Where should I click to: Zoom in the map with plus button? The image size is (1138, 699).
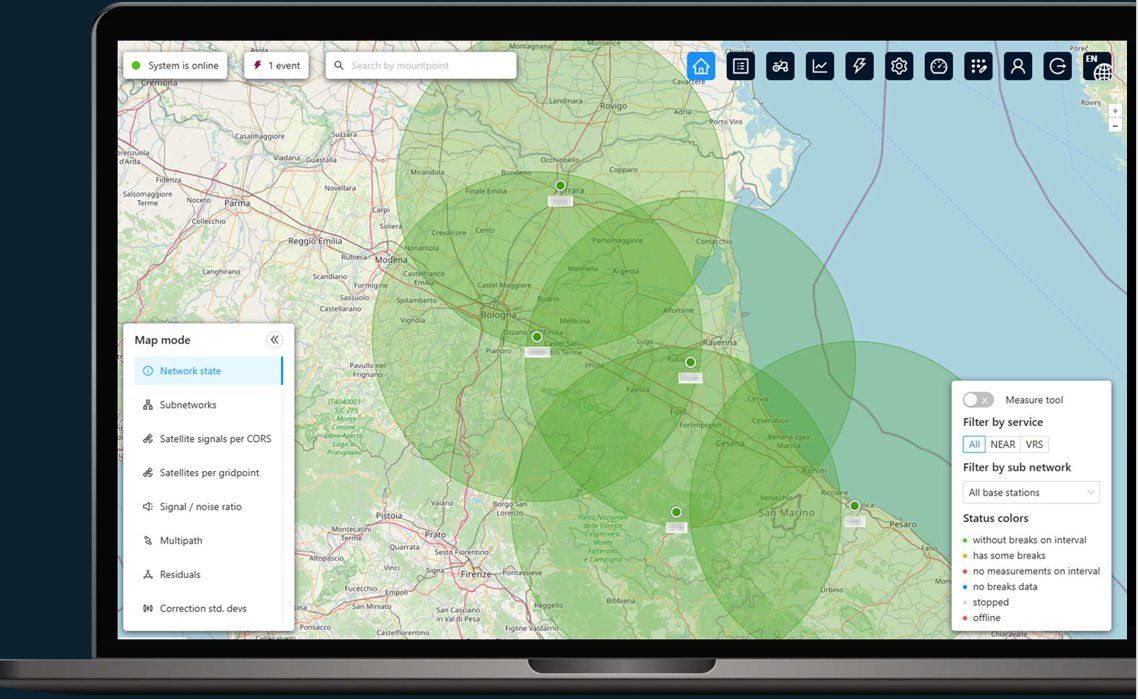(x=1116, y=111)
